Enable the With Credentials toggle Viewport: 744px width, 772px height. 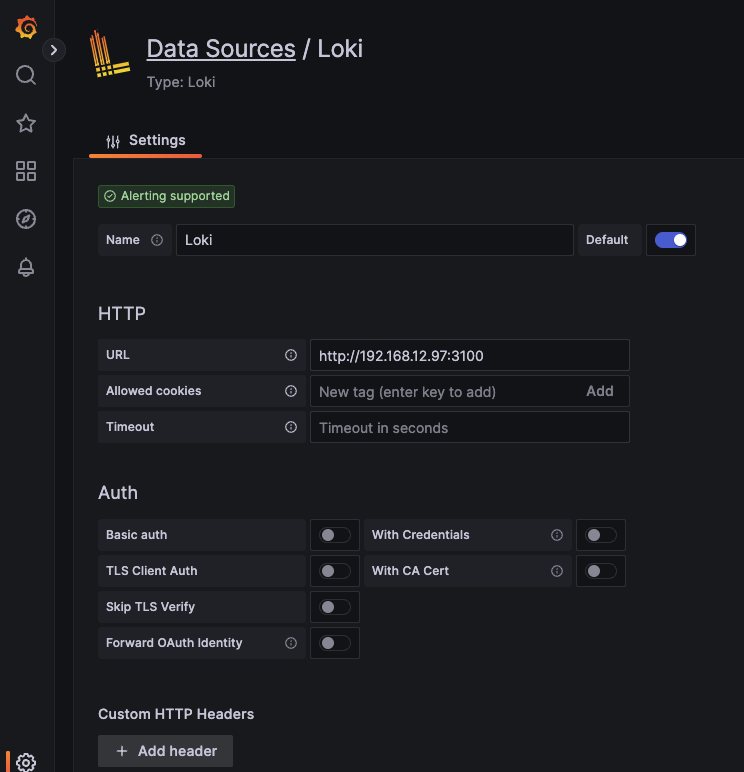click(x=601, y=535)
